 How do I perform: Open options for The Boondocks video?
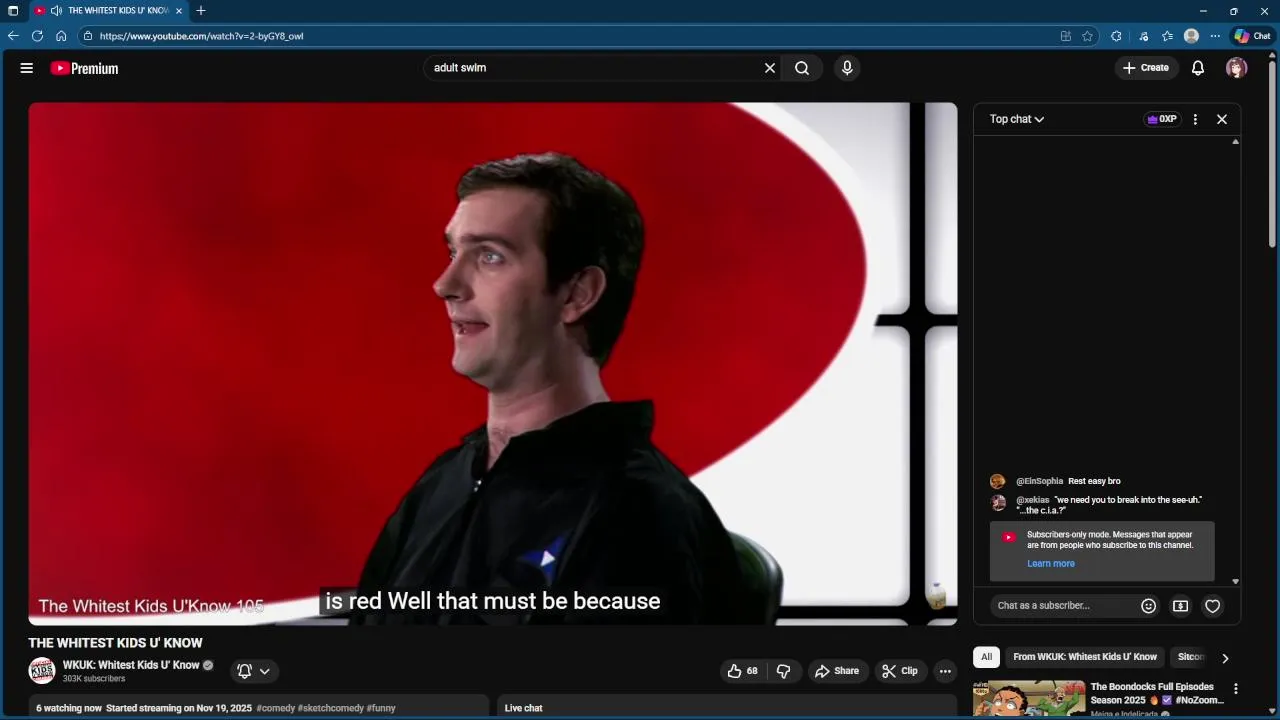pos(1236,689)
